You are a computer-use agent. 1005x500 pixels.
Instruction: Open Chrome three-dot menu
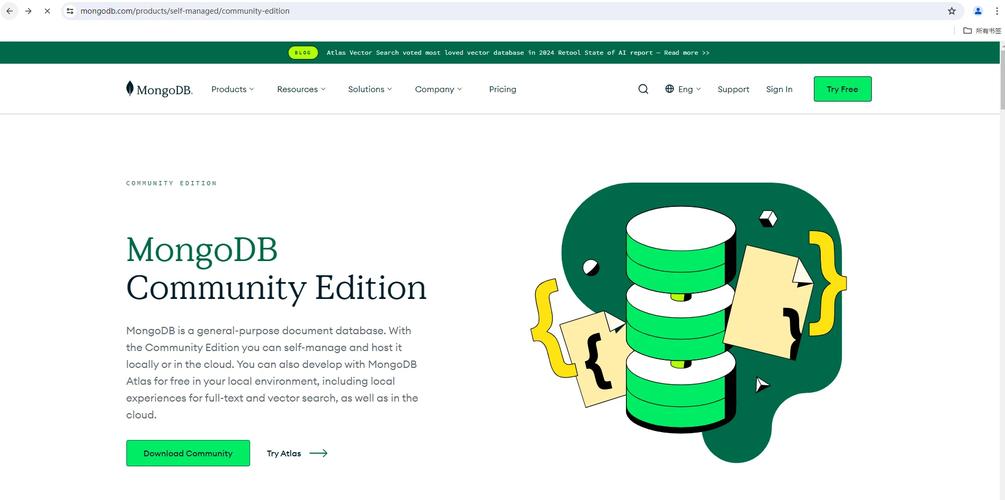pos(997,11)
